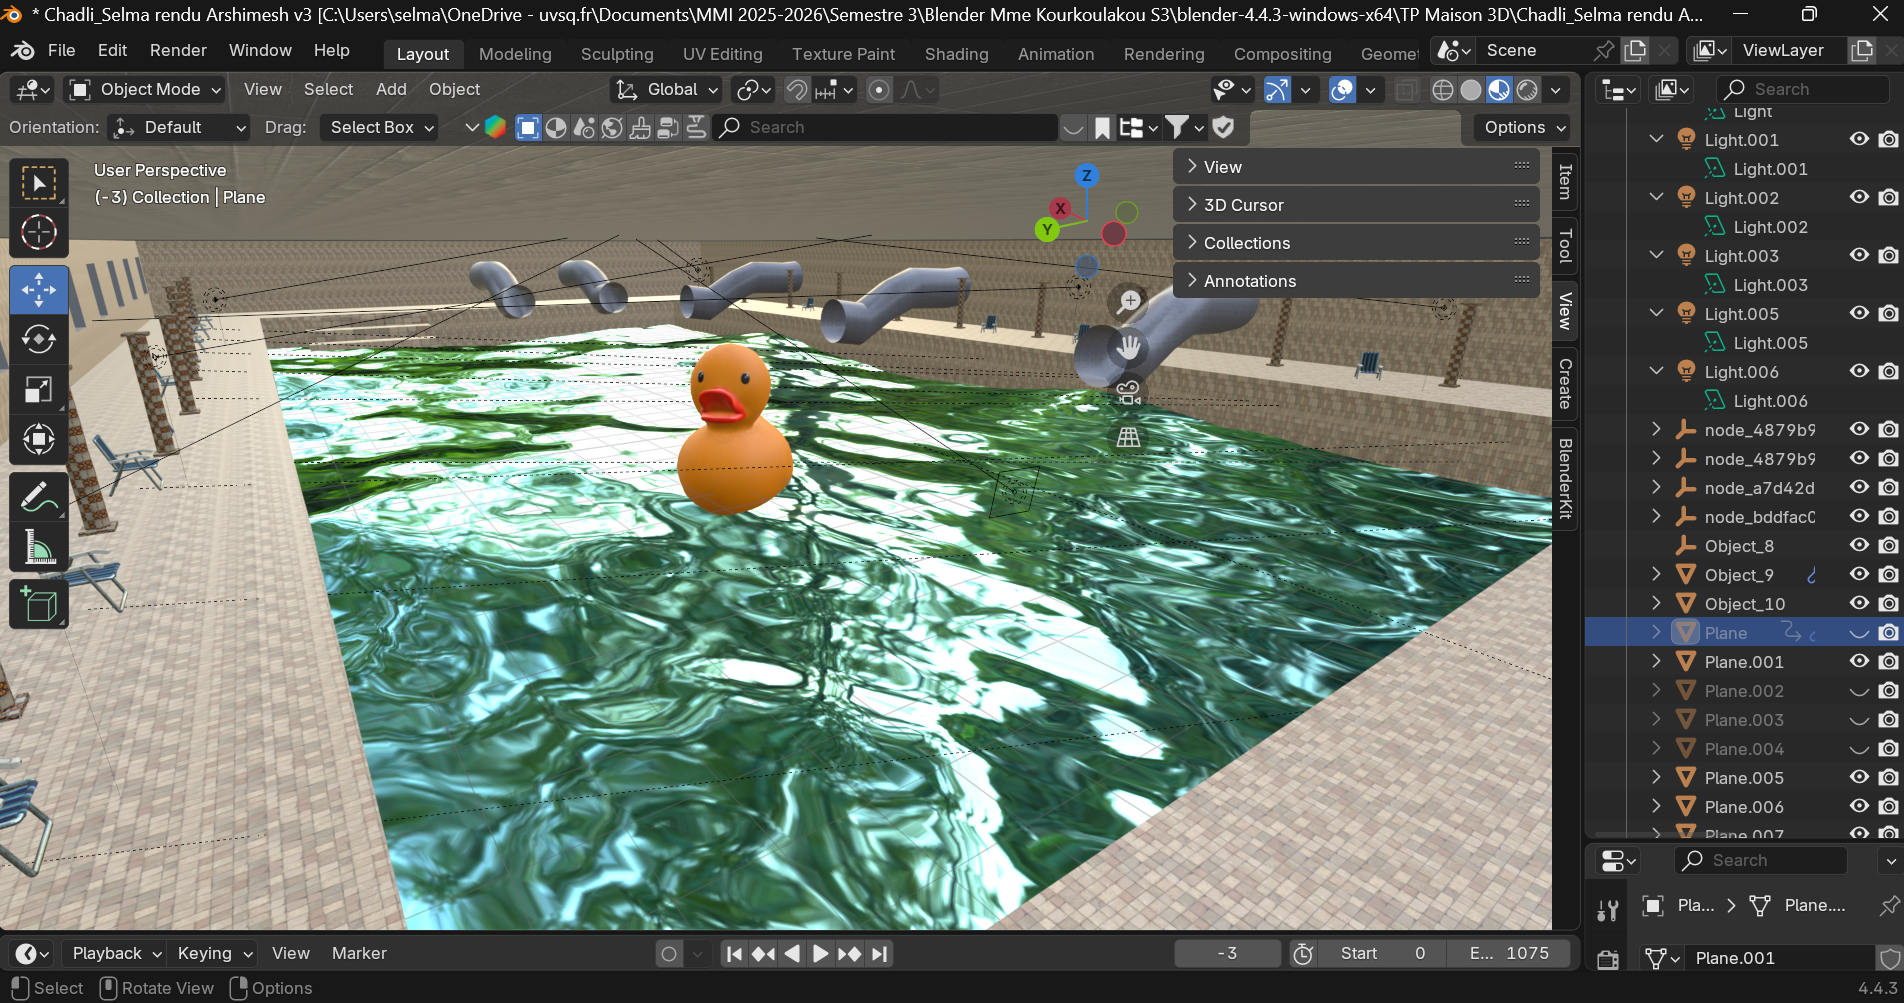This screenshot has width=1904, height=1003.
Task: Open the Render menu
Action: point(178,50)
